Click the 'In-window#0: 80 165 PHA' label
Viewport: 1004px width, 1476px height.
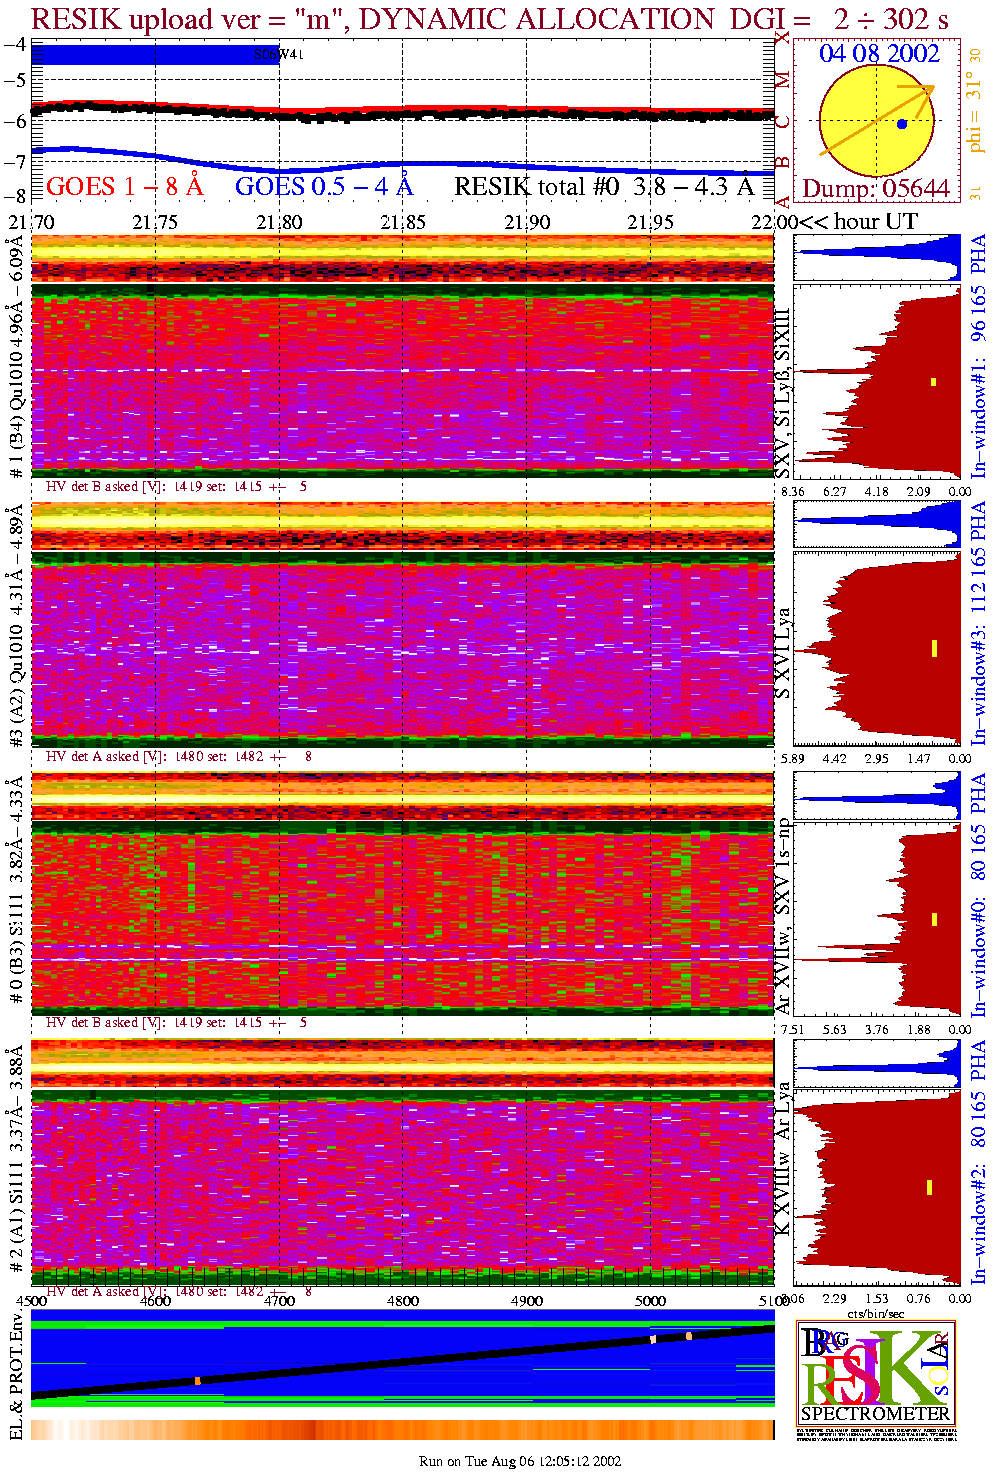(x=978, y=894)
